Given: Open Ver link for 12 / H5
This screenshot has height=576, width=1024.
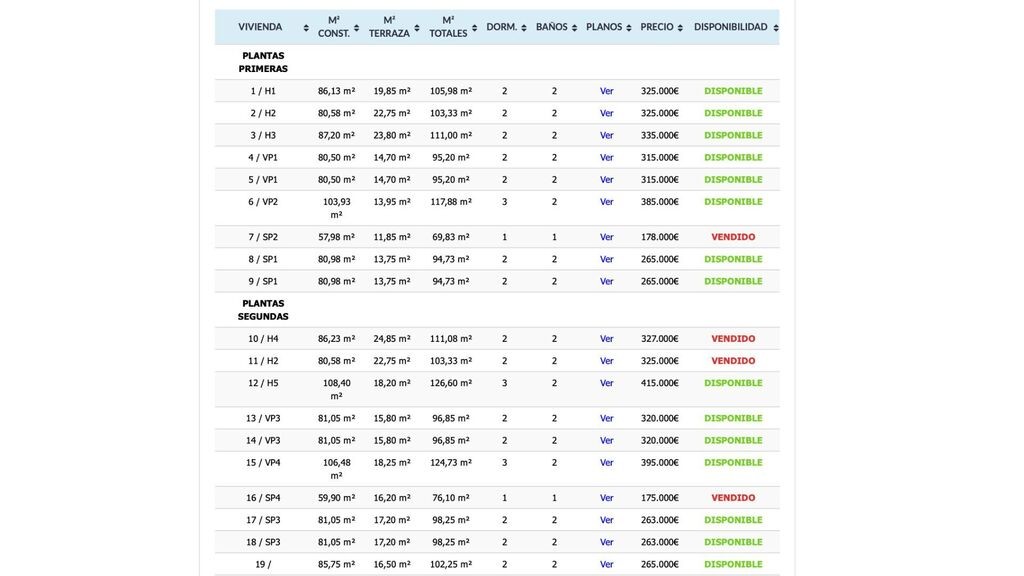Looking at the screenshot, I should pos(607,383).
